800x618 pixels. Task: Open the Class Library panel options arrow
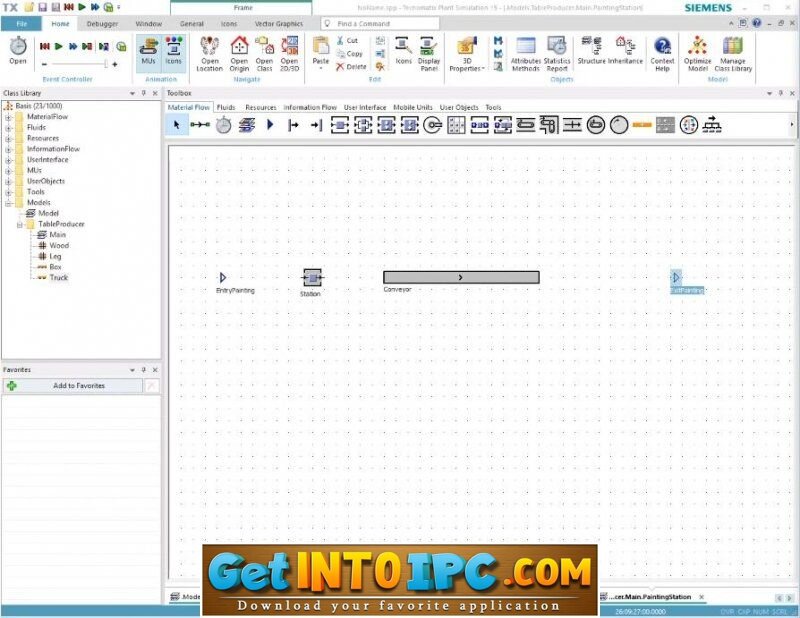[x=132, y=93]
